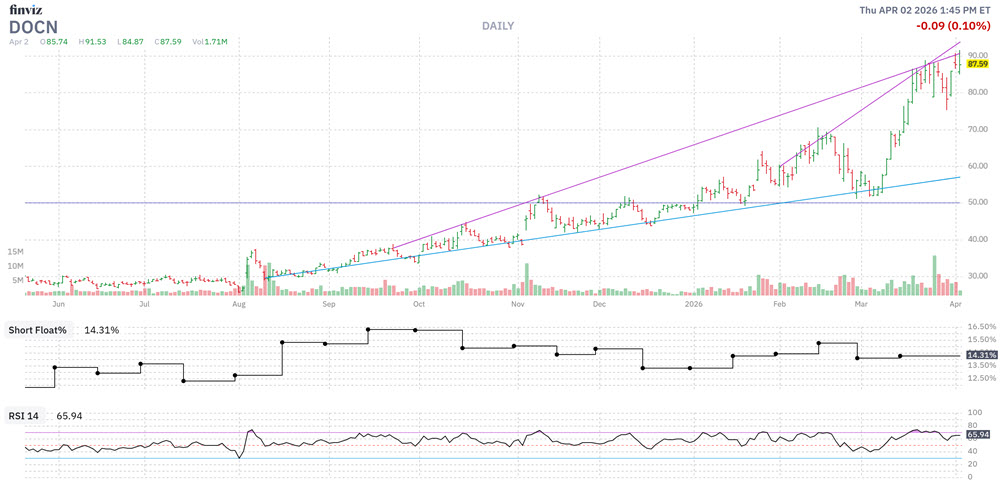Click the Short Float% indicator label
Screen dimensions: 1000x488
39,329
